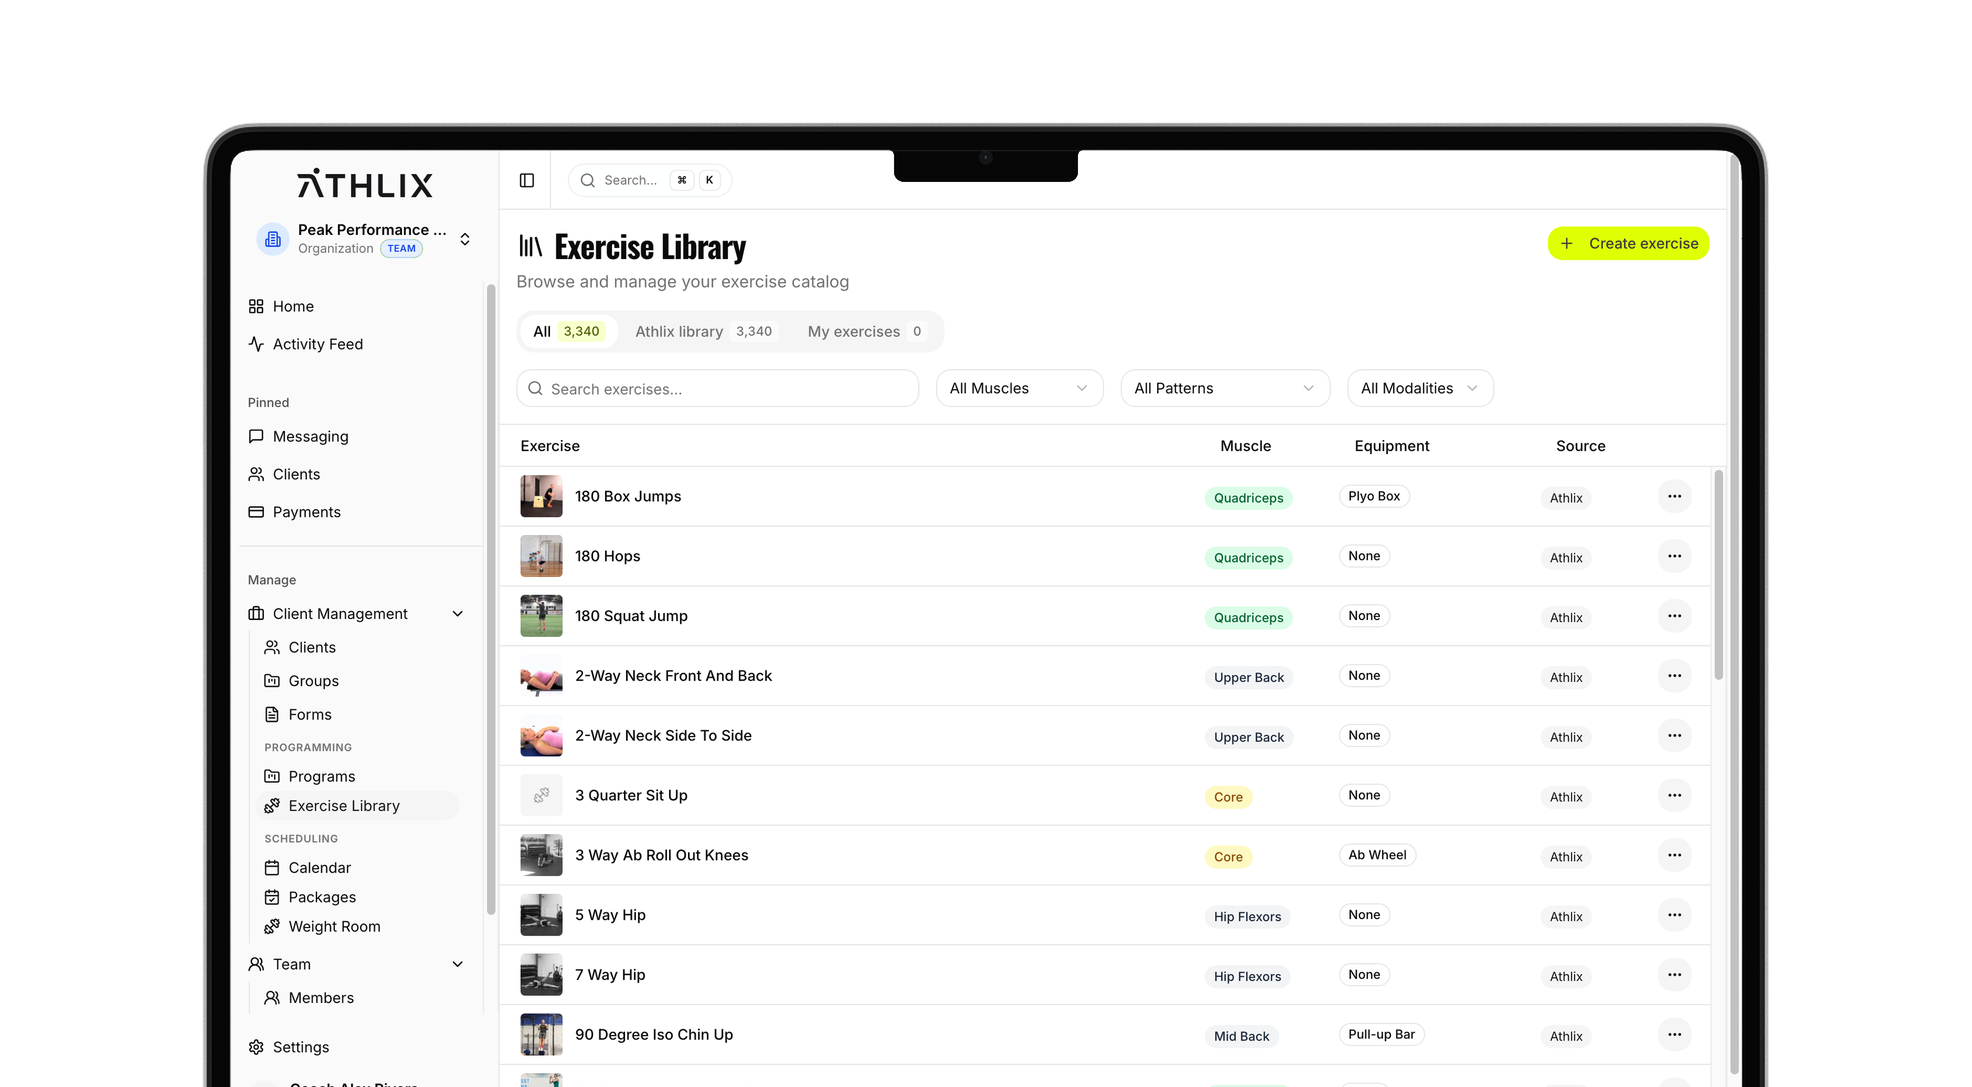Open the 2-Way Neck Front And Back exercise
Screen dimensions: 1972x1087
coord(673,676)
